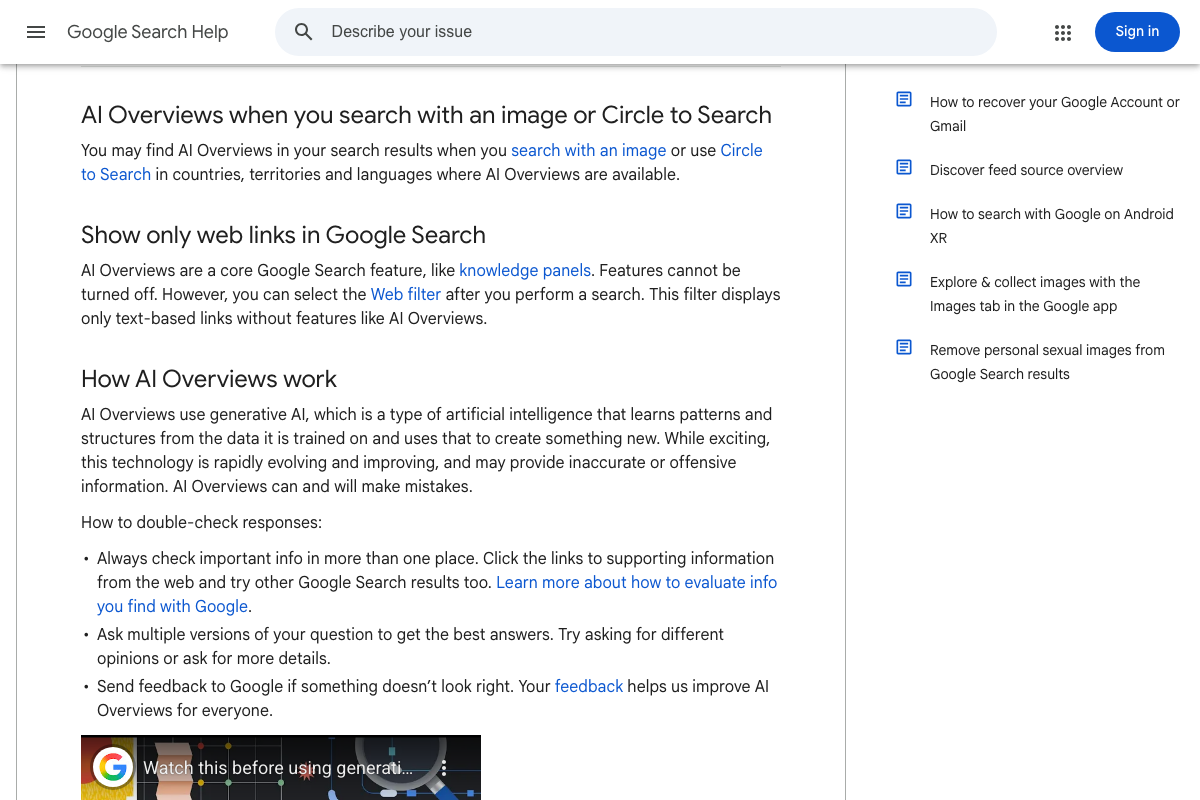Click the bullet 'Ask multiple versions of your question'
Image resolution: width=1200 pixels, height=800 pixels.
point(410,646)
